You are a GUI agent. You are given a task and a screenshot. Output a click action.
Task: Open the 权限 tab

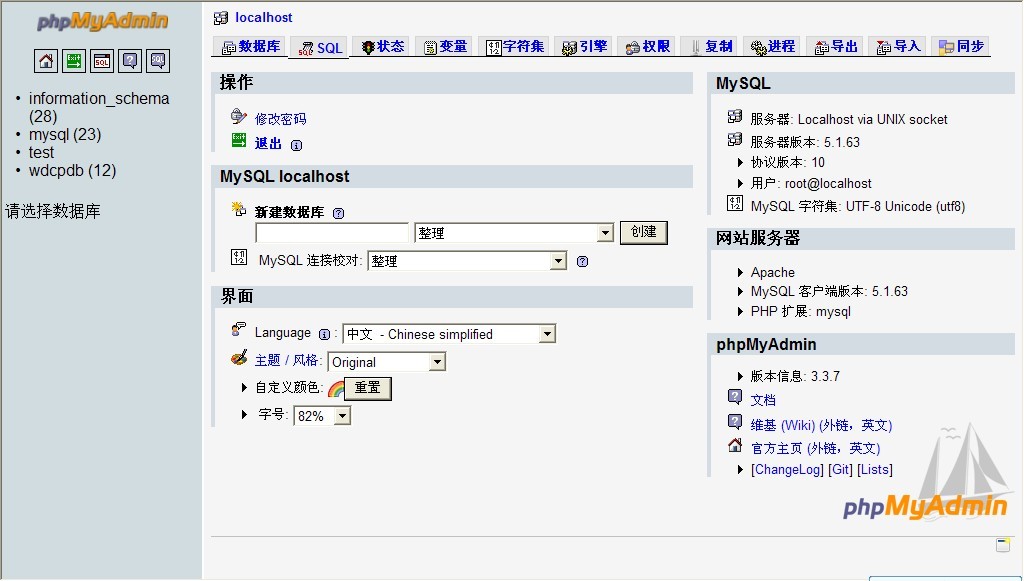[x=647, y=46]
